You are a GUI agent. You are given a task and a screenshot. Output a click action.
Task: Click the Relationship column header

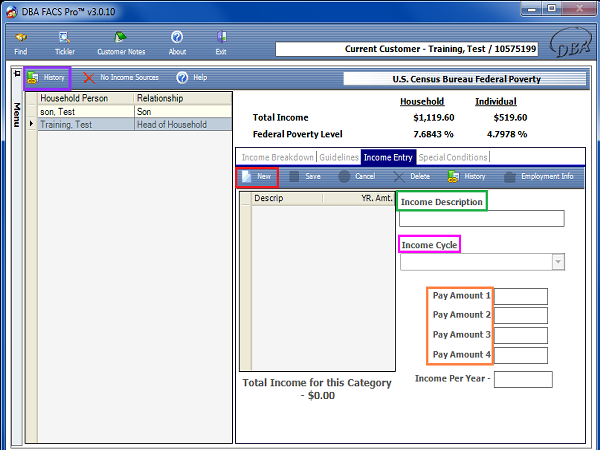pyautogui.click(x=183, y=98)
